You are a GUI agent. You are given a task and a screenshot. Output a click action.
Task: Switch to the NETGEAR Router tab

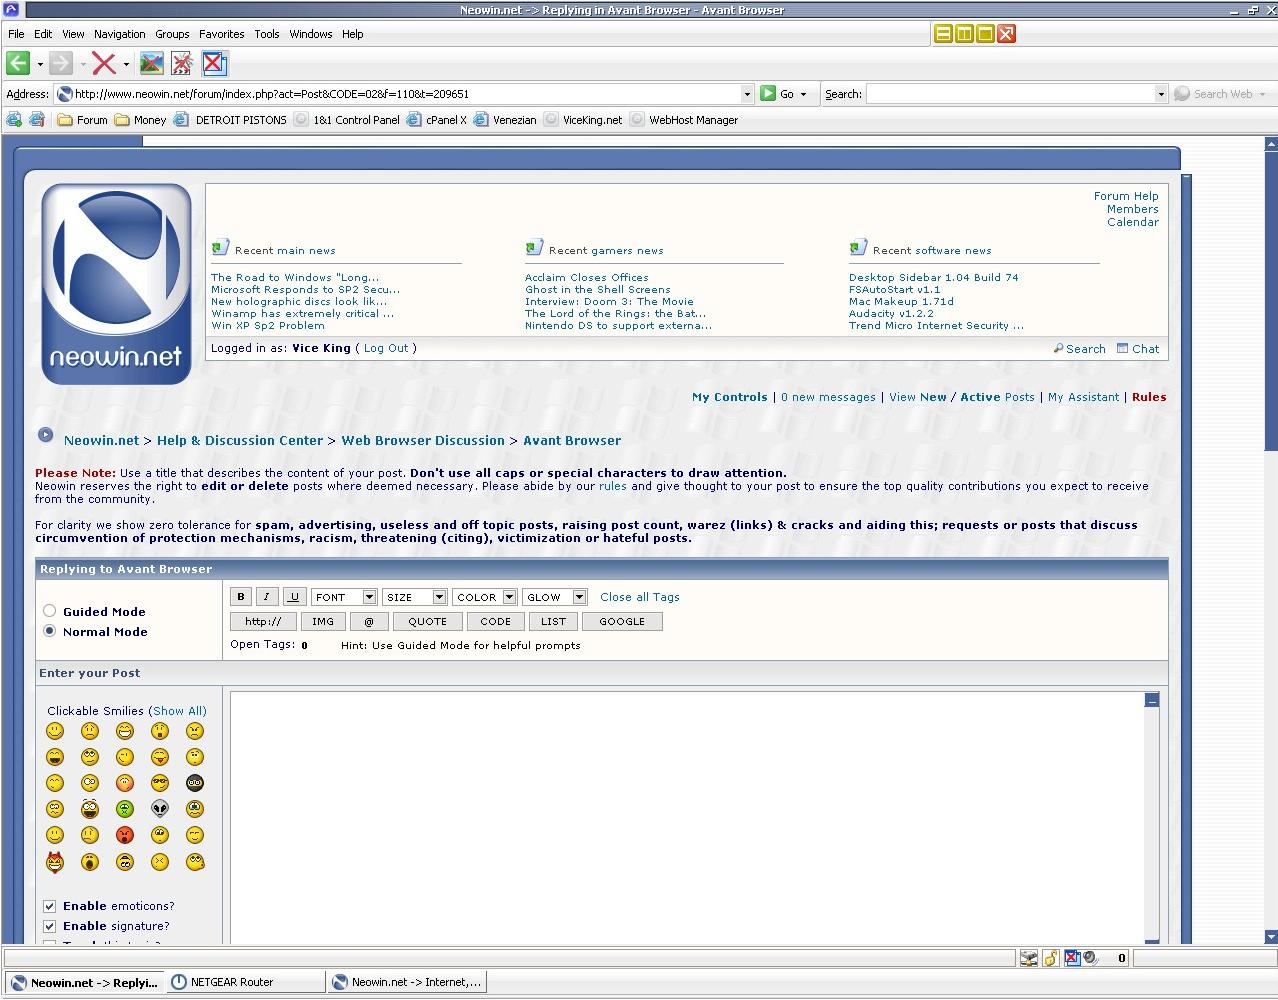coord(245,982)
